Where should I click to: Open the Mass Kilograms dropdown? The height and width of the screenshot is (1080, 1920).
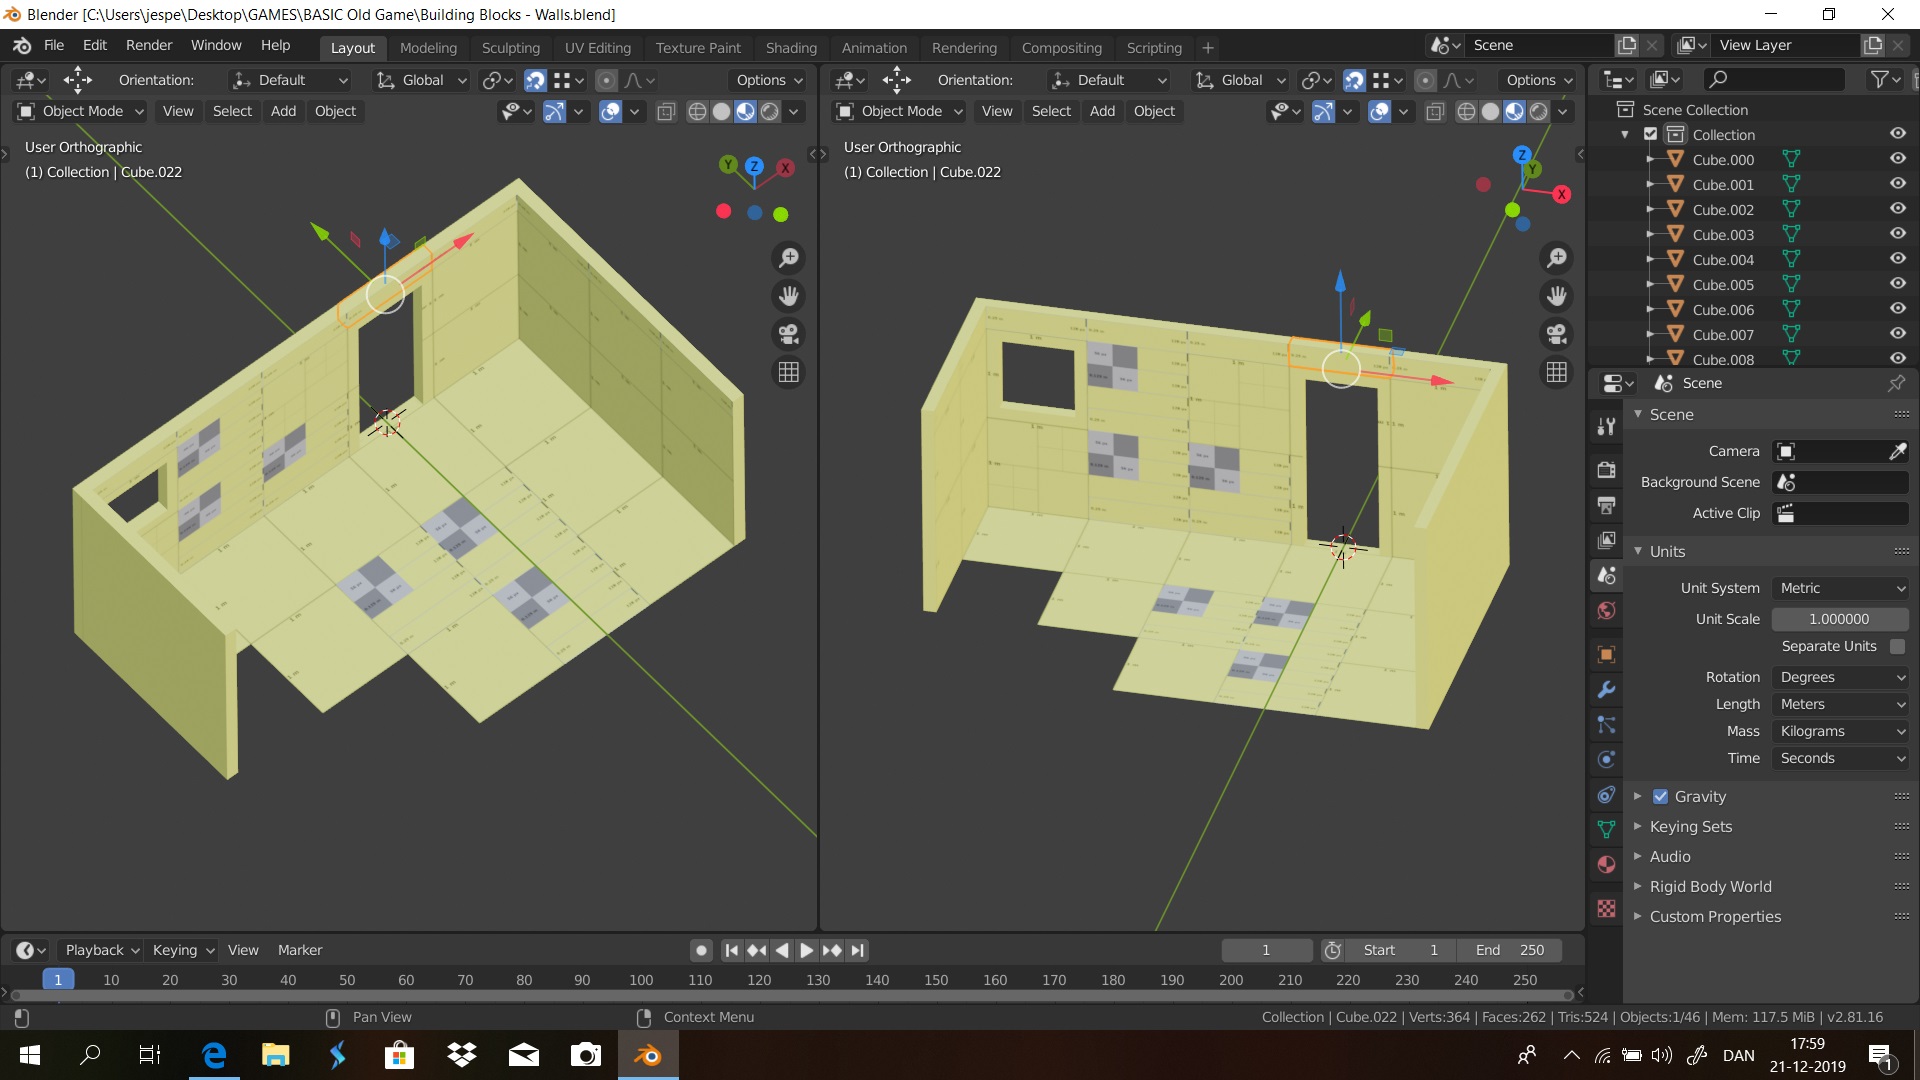pos(1841,731)
